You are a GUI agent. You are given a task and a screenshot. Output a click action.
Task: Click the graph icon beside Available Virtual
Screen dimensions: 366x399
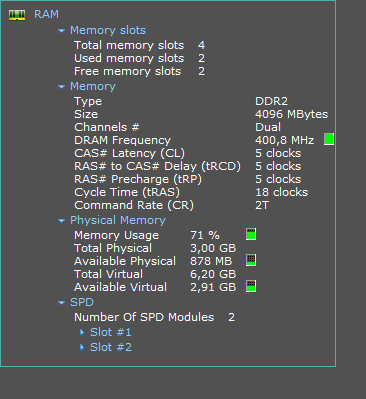(251, 286)
